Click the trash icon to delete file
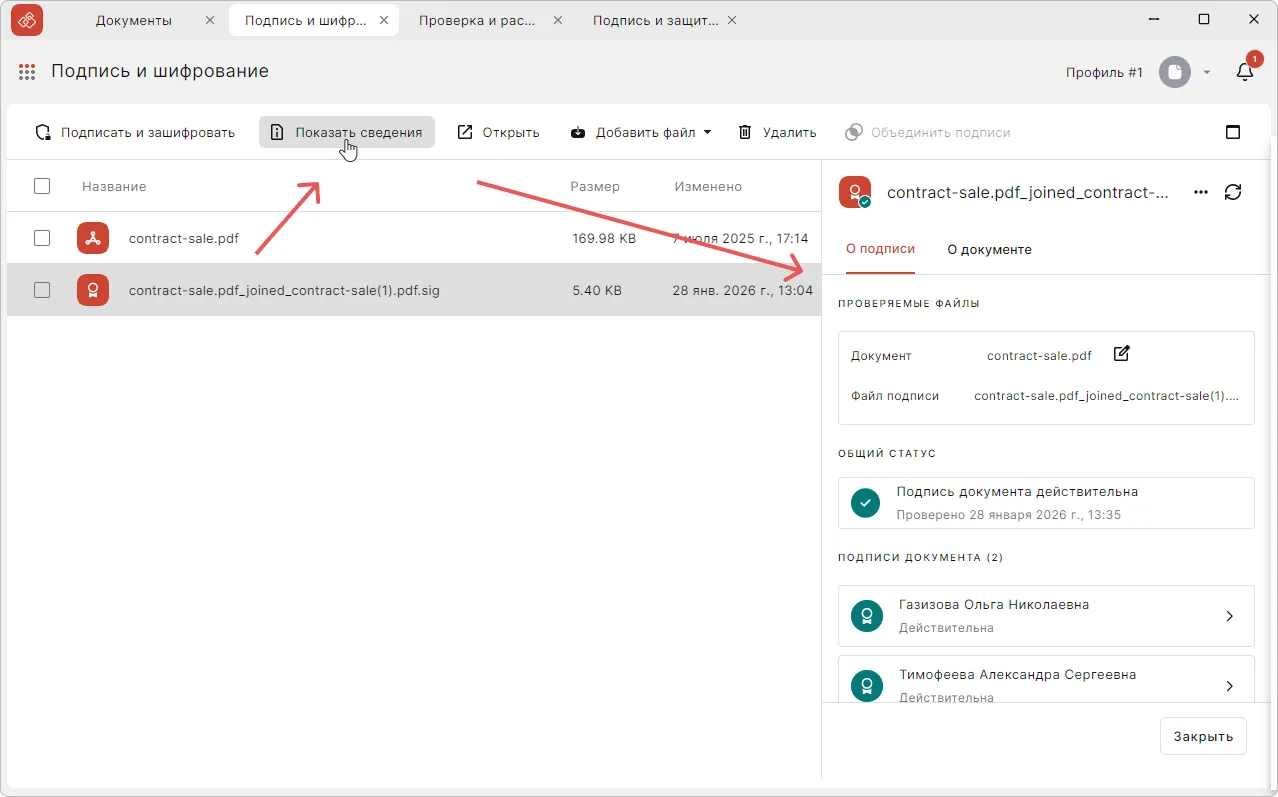This screenshot has height=797, width=1278. pyautogui.click(x=745, y=132)
